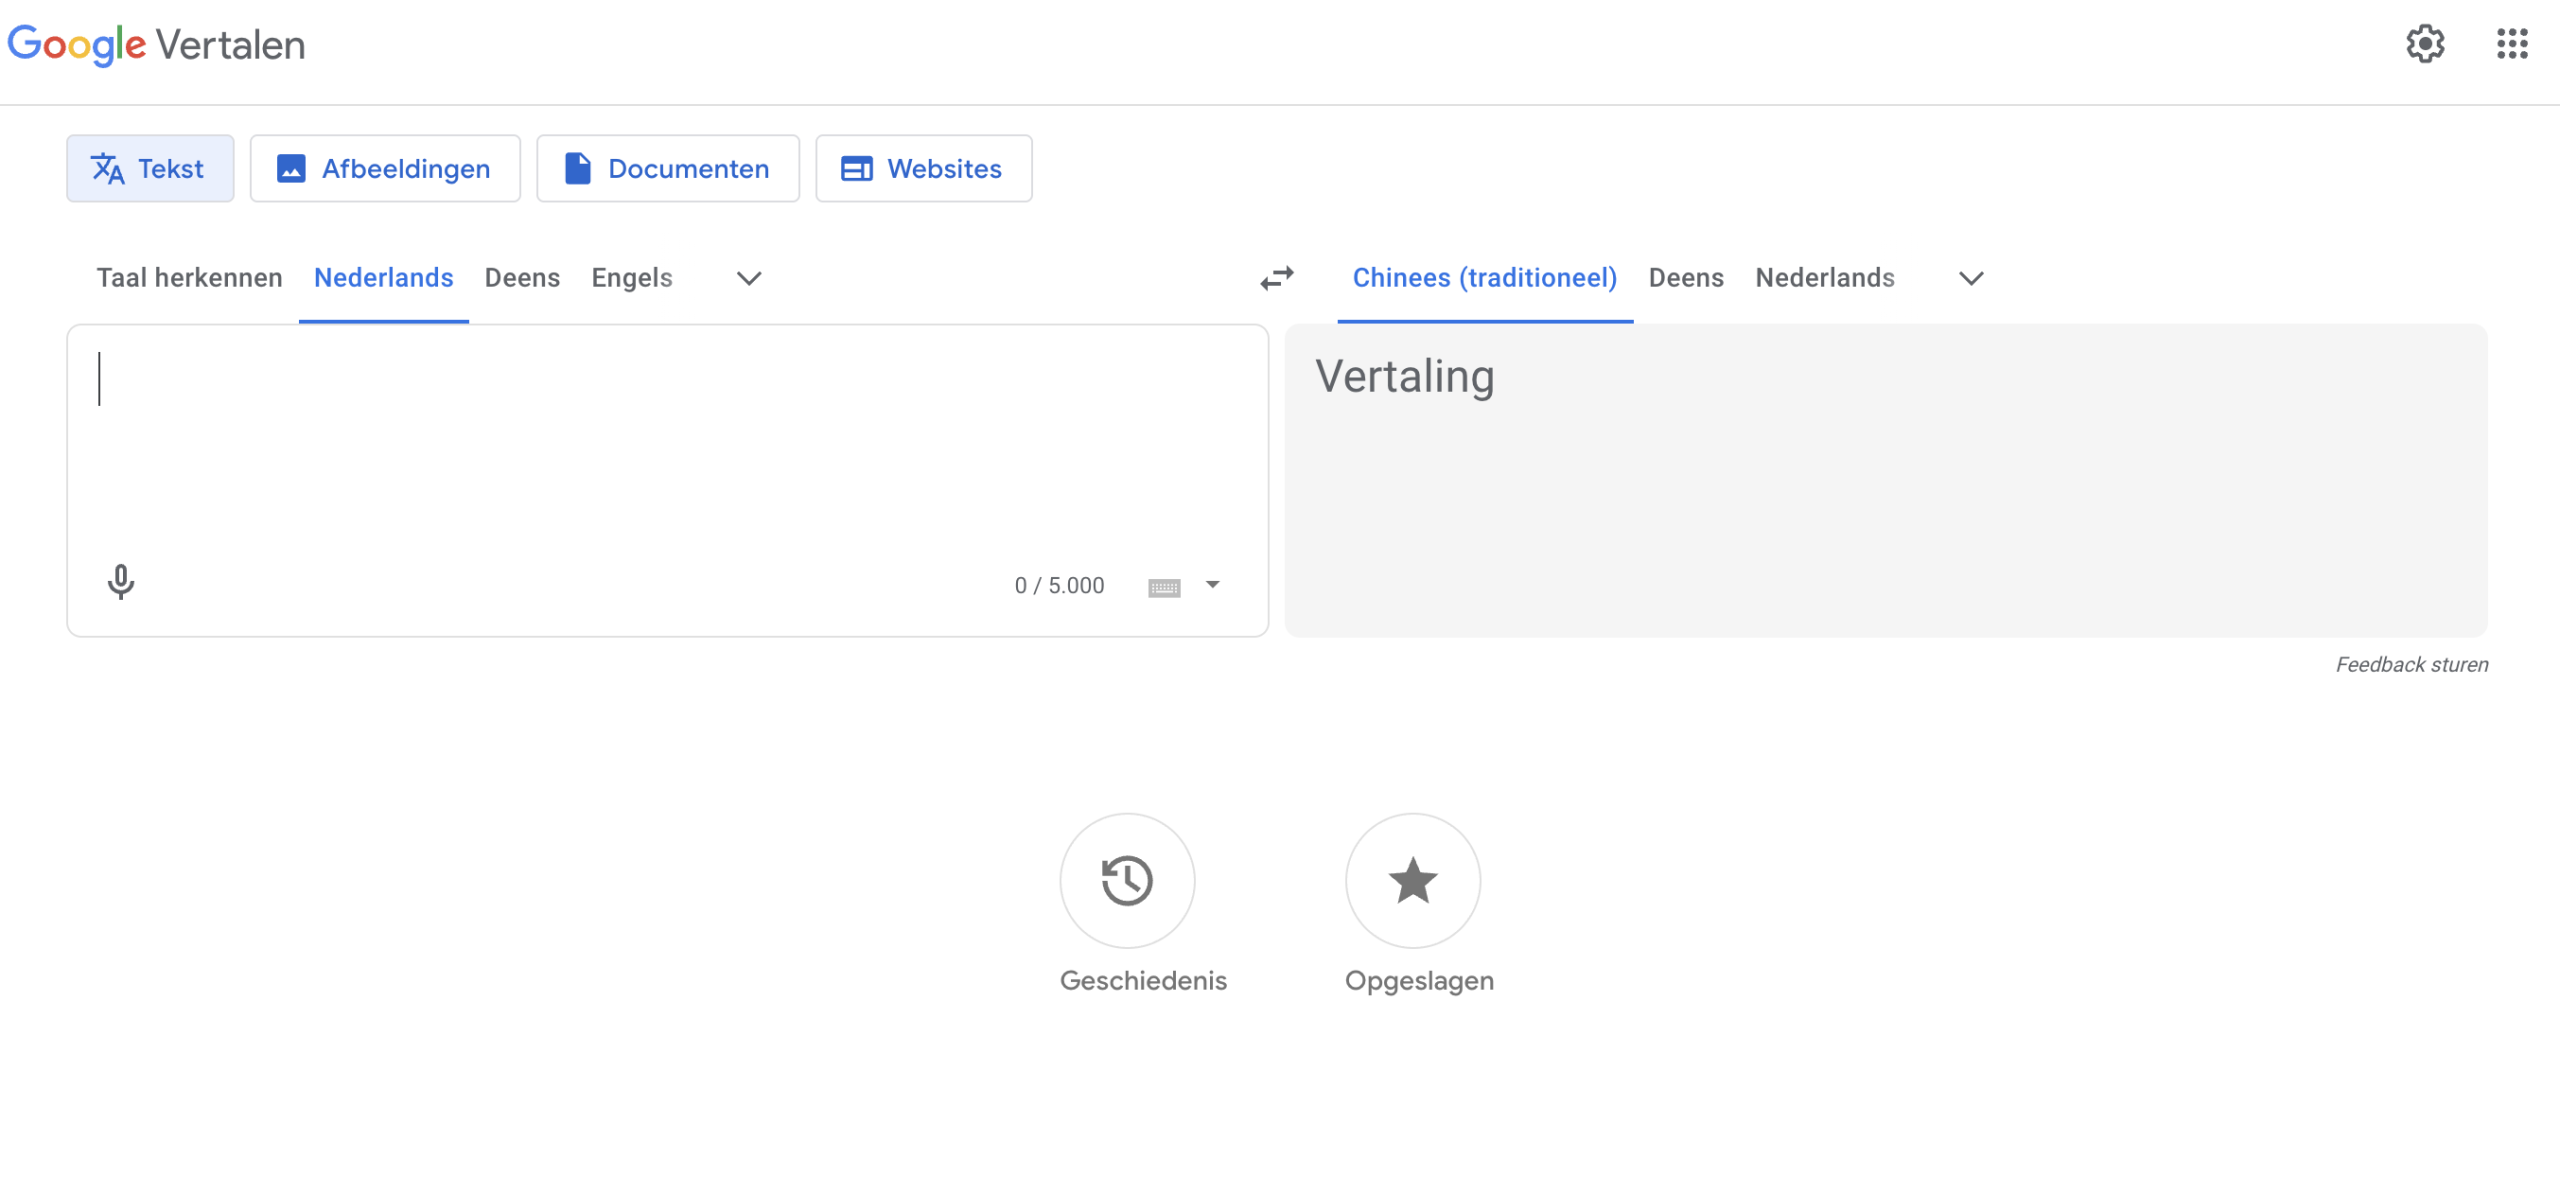Select Chinees (traditioneel) target language

click(x=1485, y=278)
